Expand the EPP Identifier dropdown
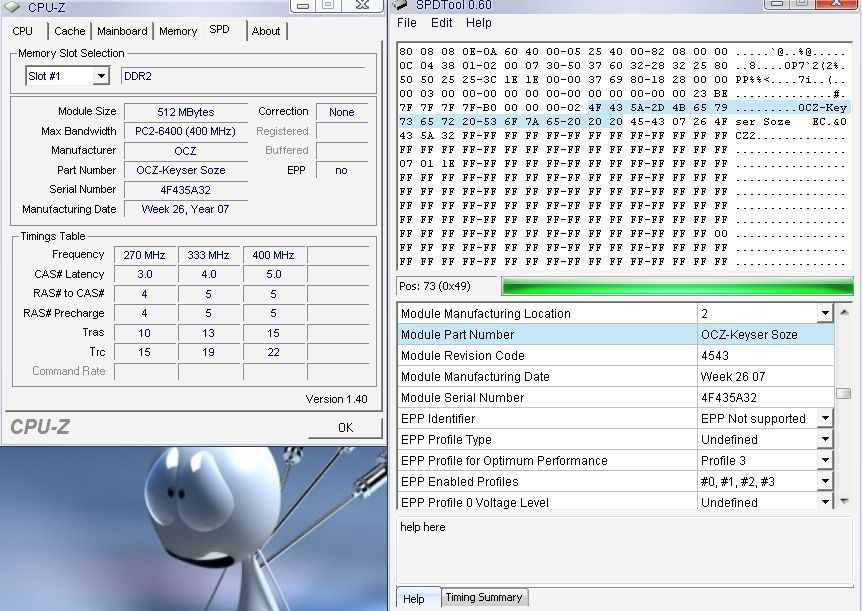 825,419
